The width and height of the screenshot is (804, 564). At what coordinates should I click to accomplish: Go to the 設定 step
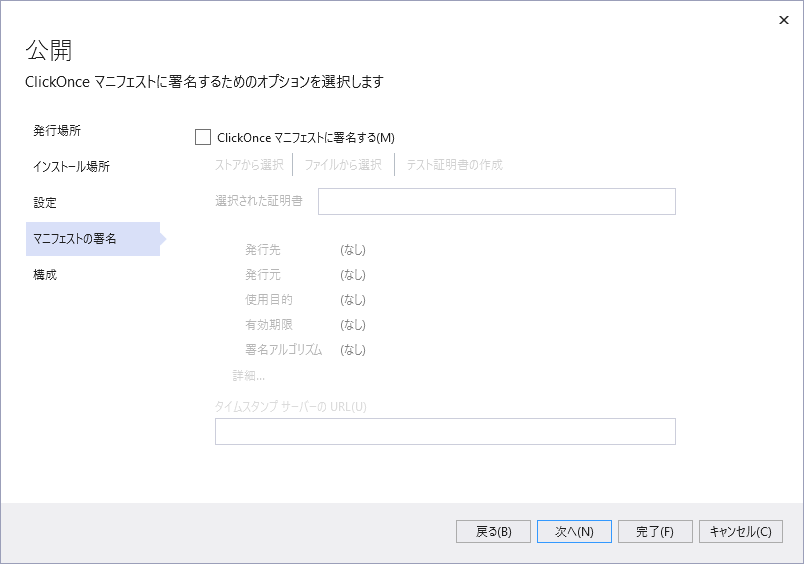click(x=45, y=202)
